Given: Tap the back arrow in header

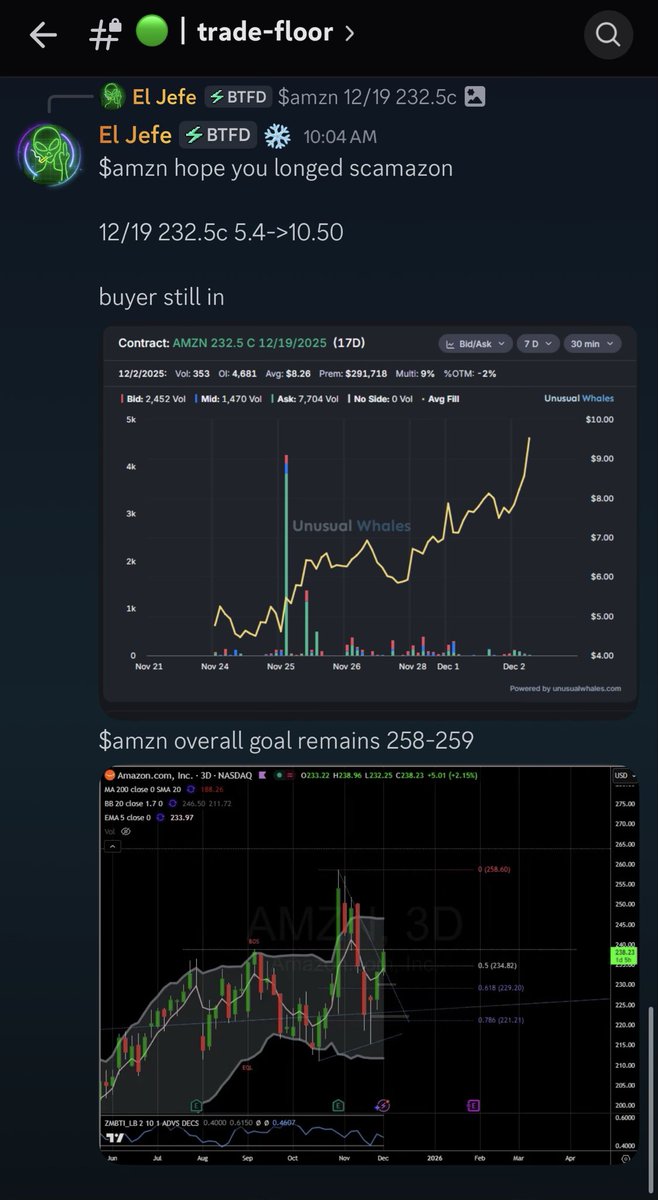Looking at the screenshot, I should [43, 35].
